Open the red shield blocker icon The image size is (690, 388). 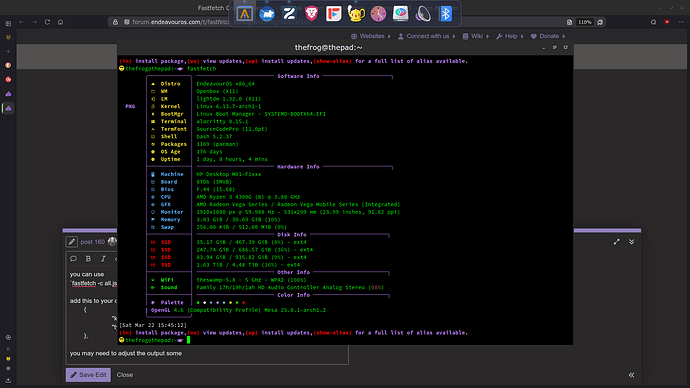667,22
